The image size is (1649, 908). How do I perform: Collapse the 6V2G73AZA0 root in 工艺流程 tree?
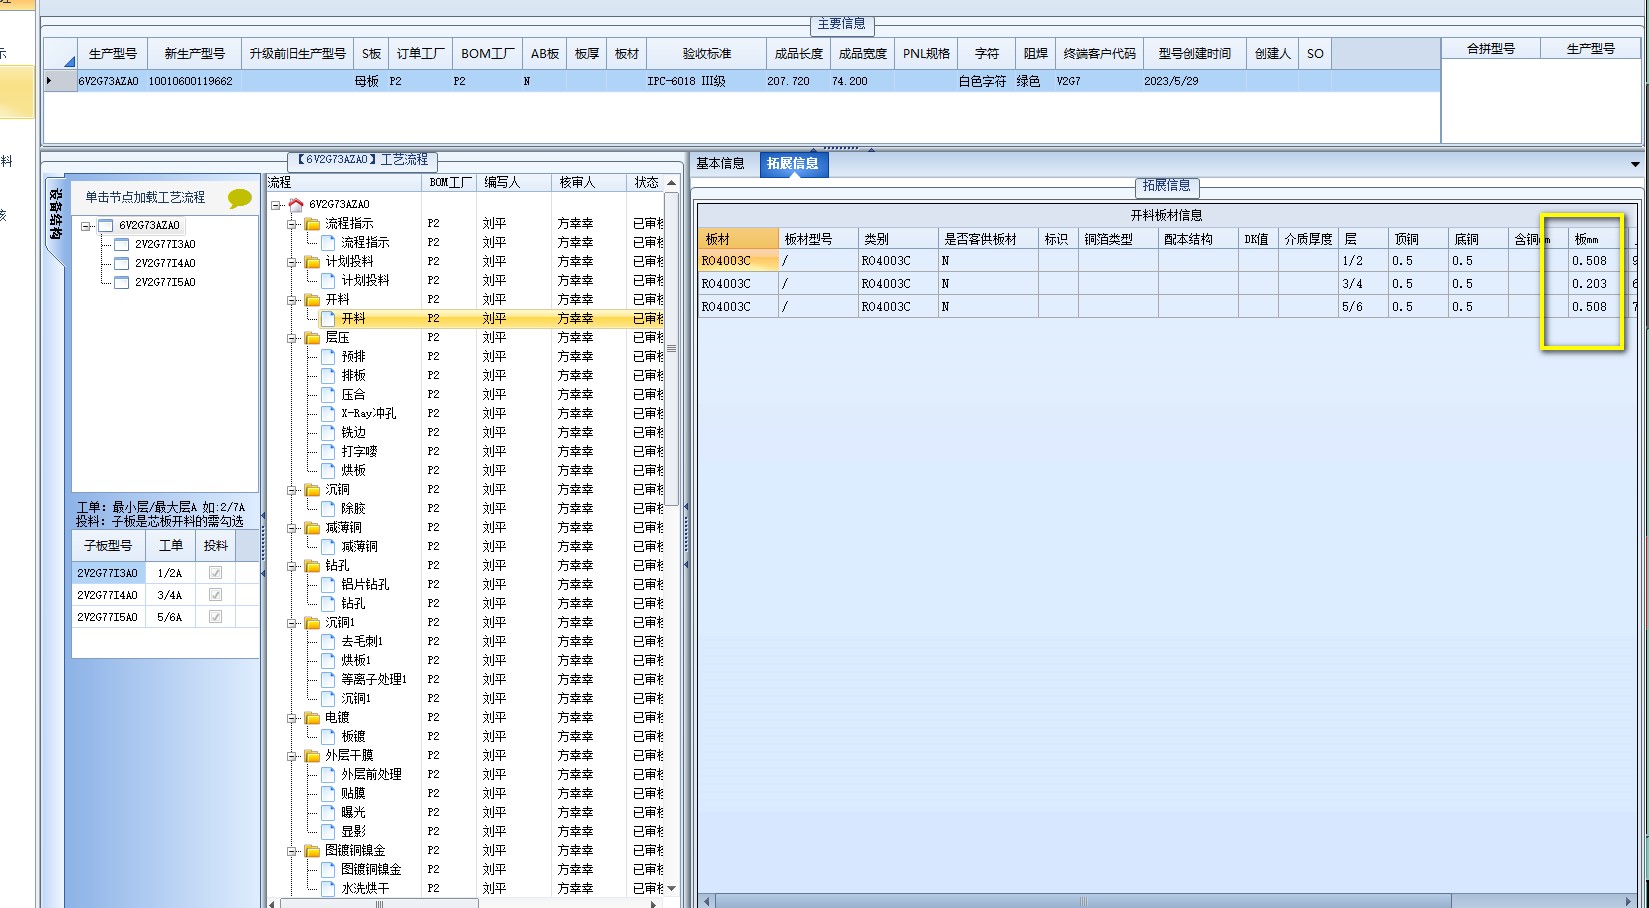pos(276,205)
